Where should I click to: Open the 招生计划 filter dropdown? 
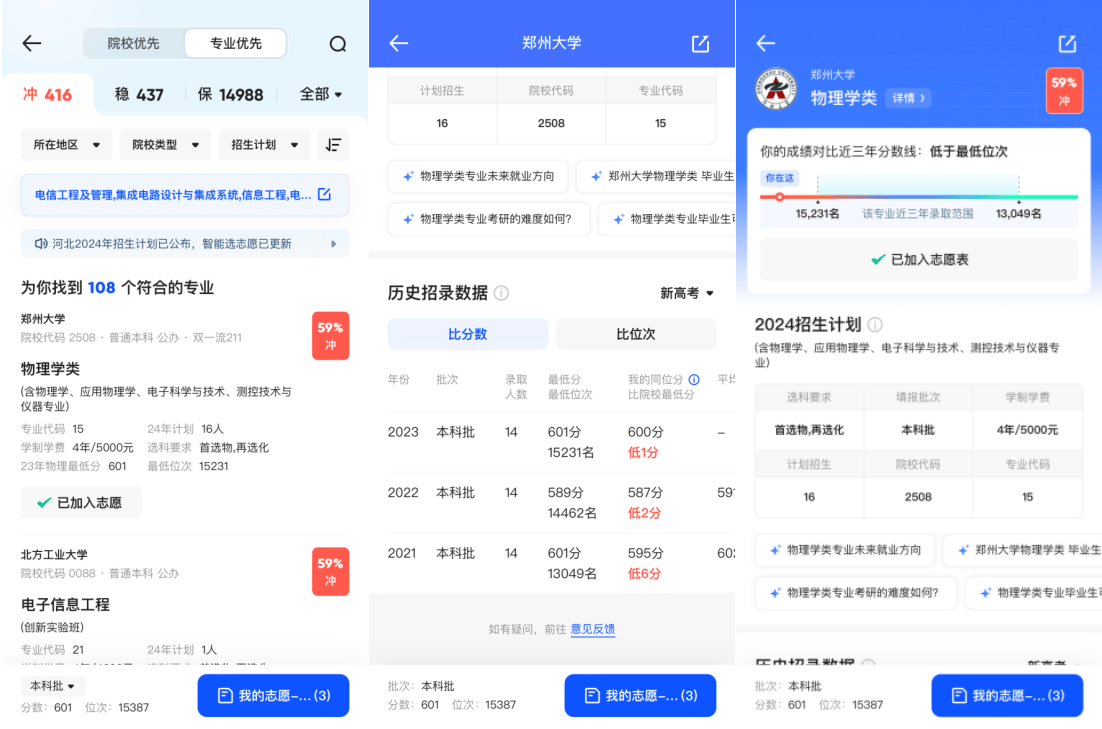(264, 145)
